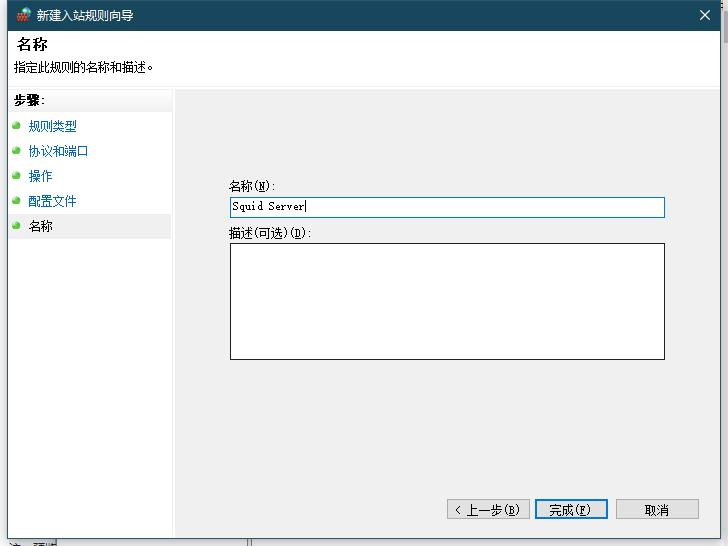Cancel the wizard with 取消 button
The height and width of the screenshot is (546, 728).
coord(656,509)
